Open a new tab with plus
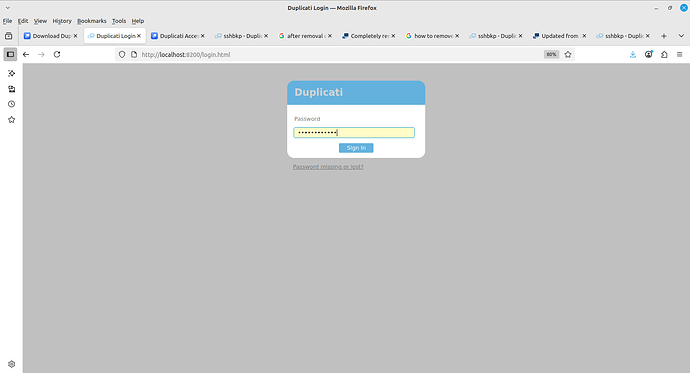The width and height of the screenshot is (690, 373). 664,36
